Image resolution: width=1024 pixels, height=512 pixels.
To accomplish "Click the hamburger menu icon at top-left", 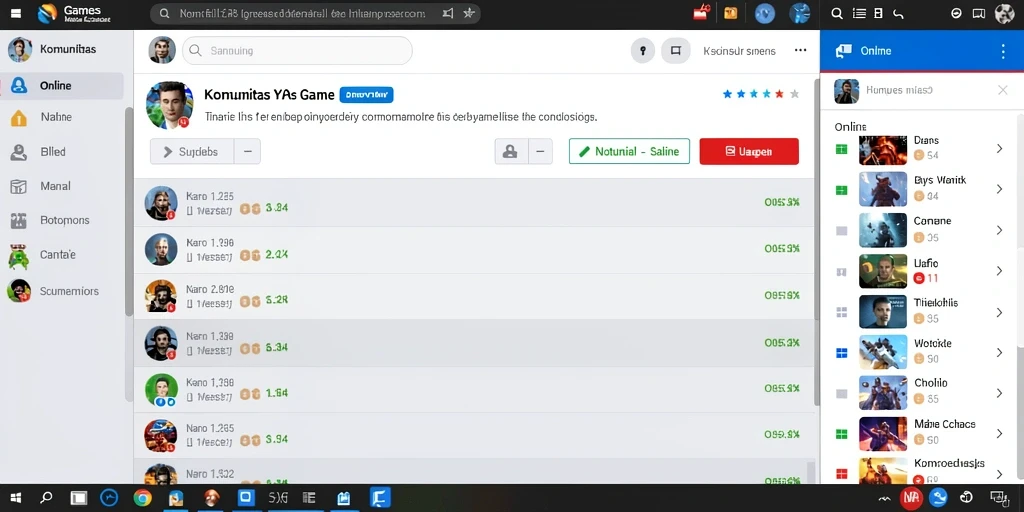I will click(16, 12).
